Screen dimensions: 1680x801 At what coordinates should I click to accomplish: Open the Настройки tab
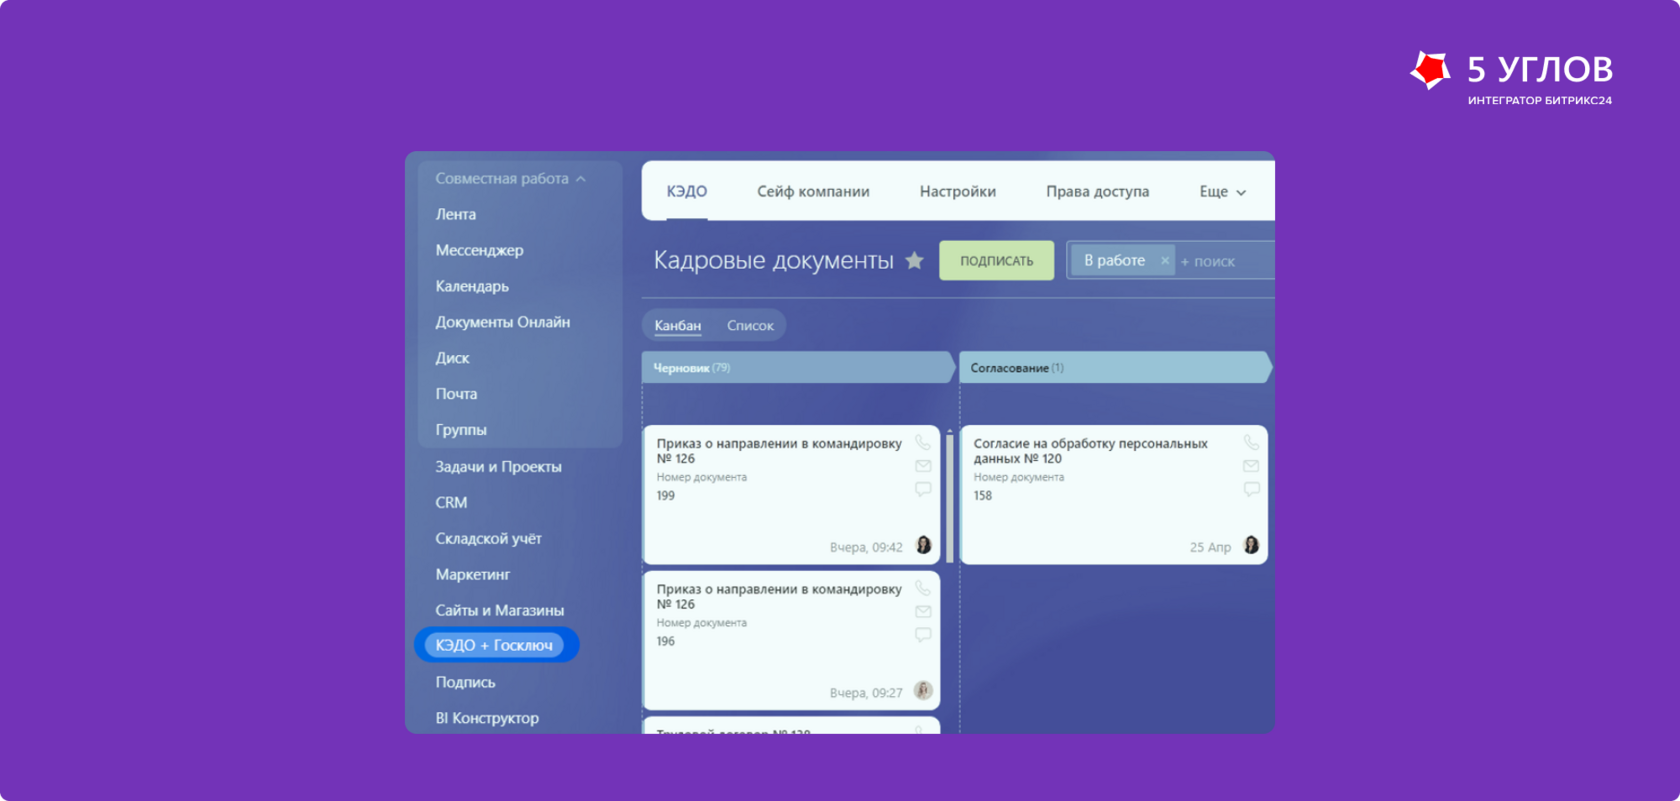[958, 191]
